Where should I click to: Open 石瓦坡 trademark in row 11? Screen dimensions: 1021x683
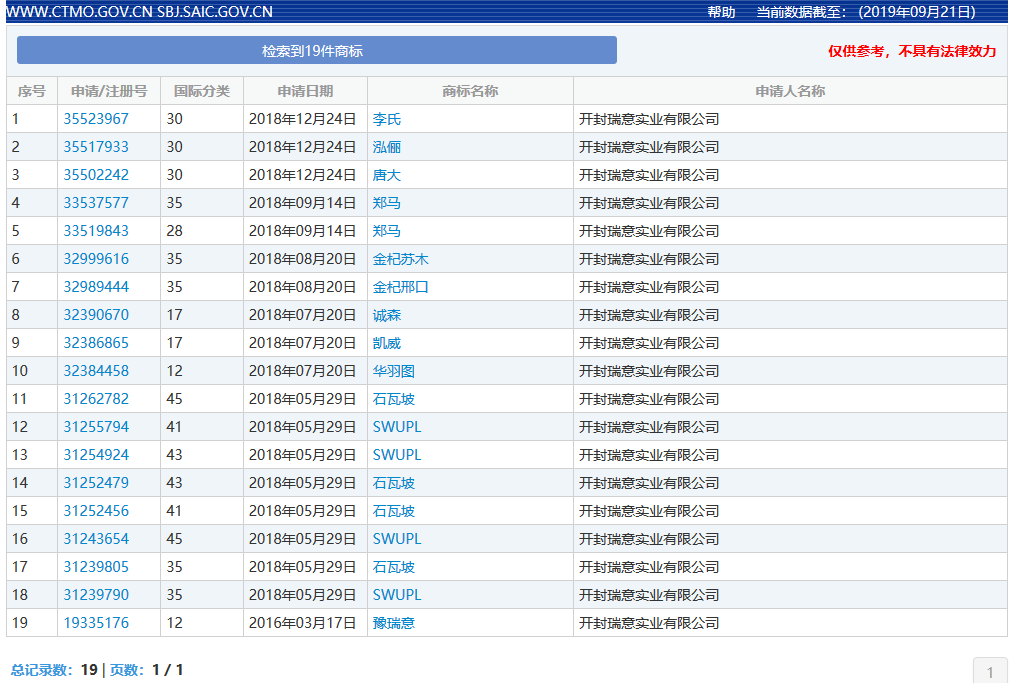coord(394,399)
